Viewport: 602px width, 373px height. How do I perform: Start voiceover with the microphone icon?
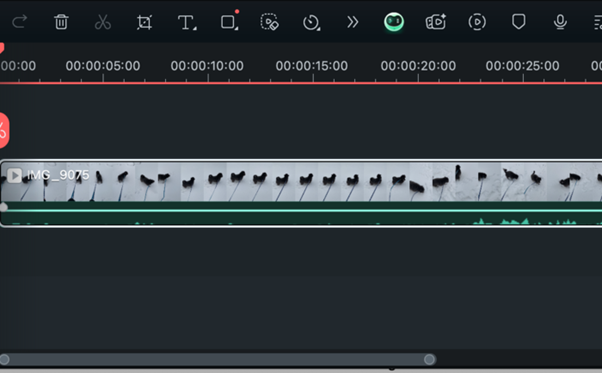pyautogui.click(x=560, y=22)
